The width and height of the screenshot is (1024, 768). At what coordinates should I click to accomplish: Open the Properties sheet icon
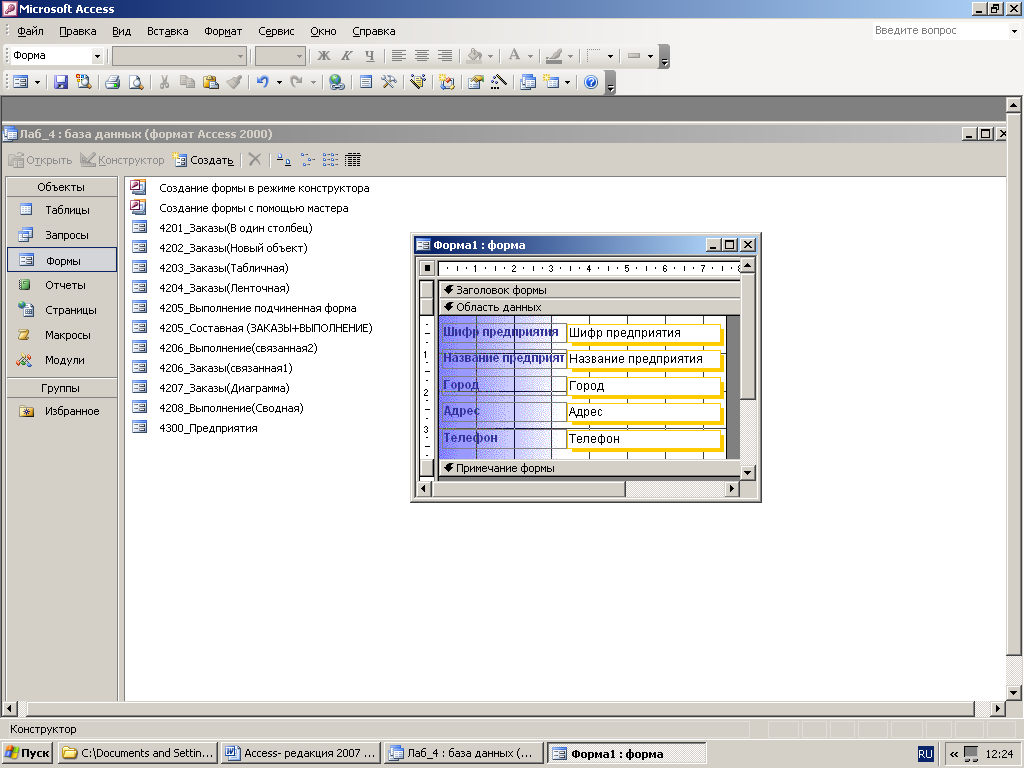[x=475, y=82]
